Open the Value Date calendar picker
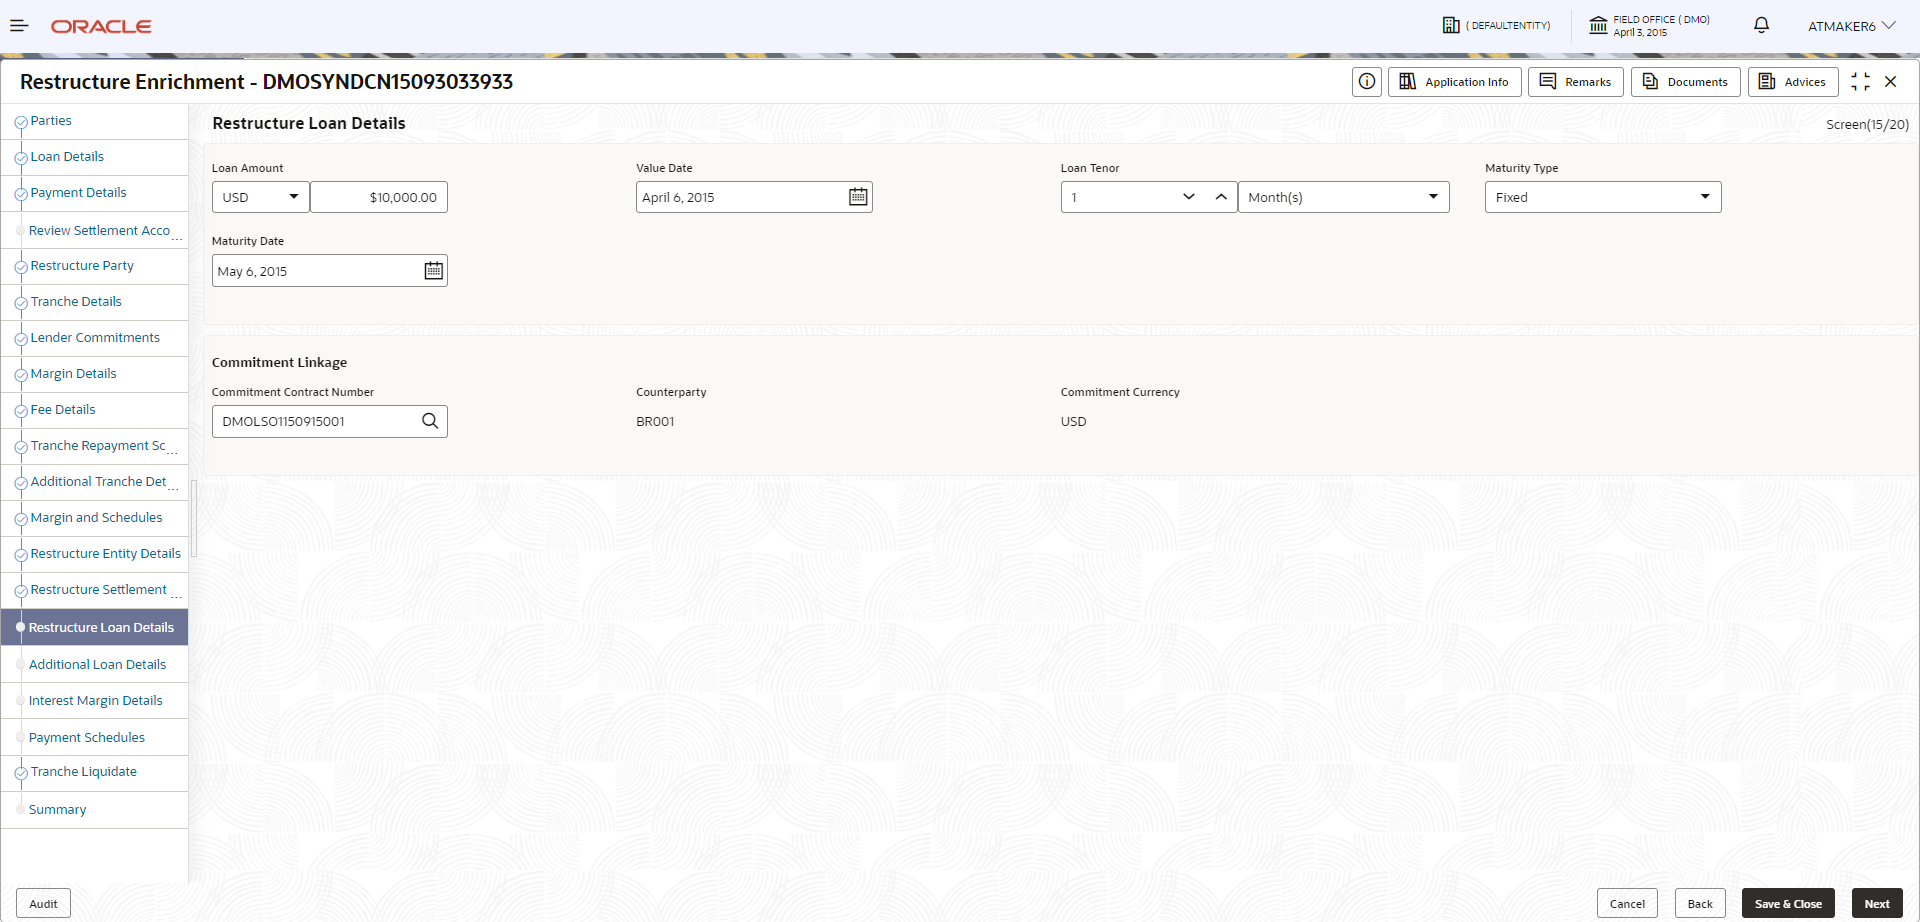 (x=858, y=197)
